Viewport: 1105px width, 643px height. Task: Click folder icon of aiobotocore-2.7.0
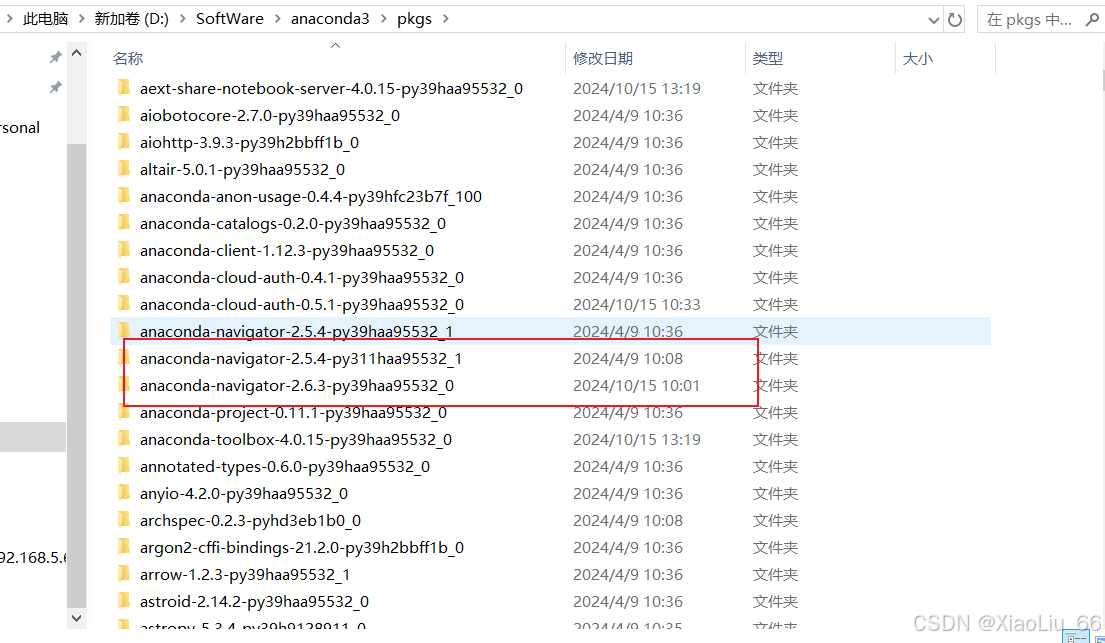coord(124,114)
